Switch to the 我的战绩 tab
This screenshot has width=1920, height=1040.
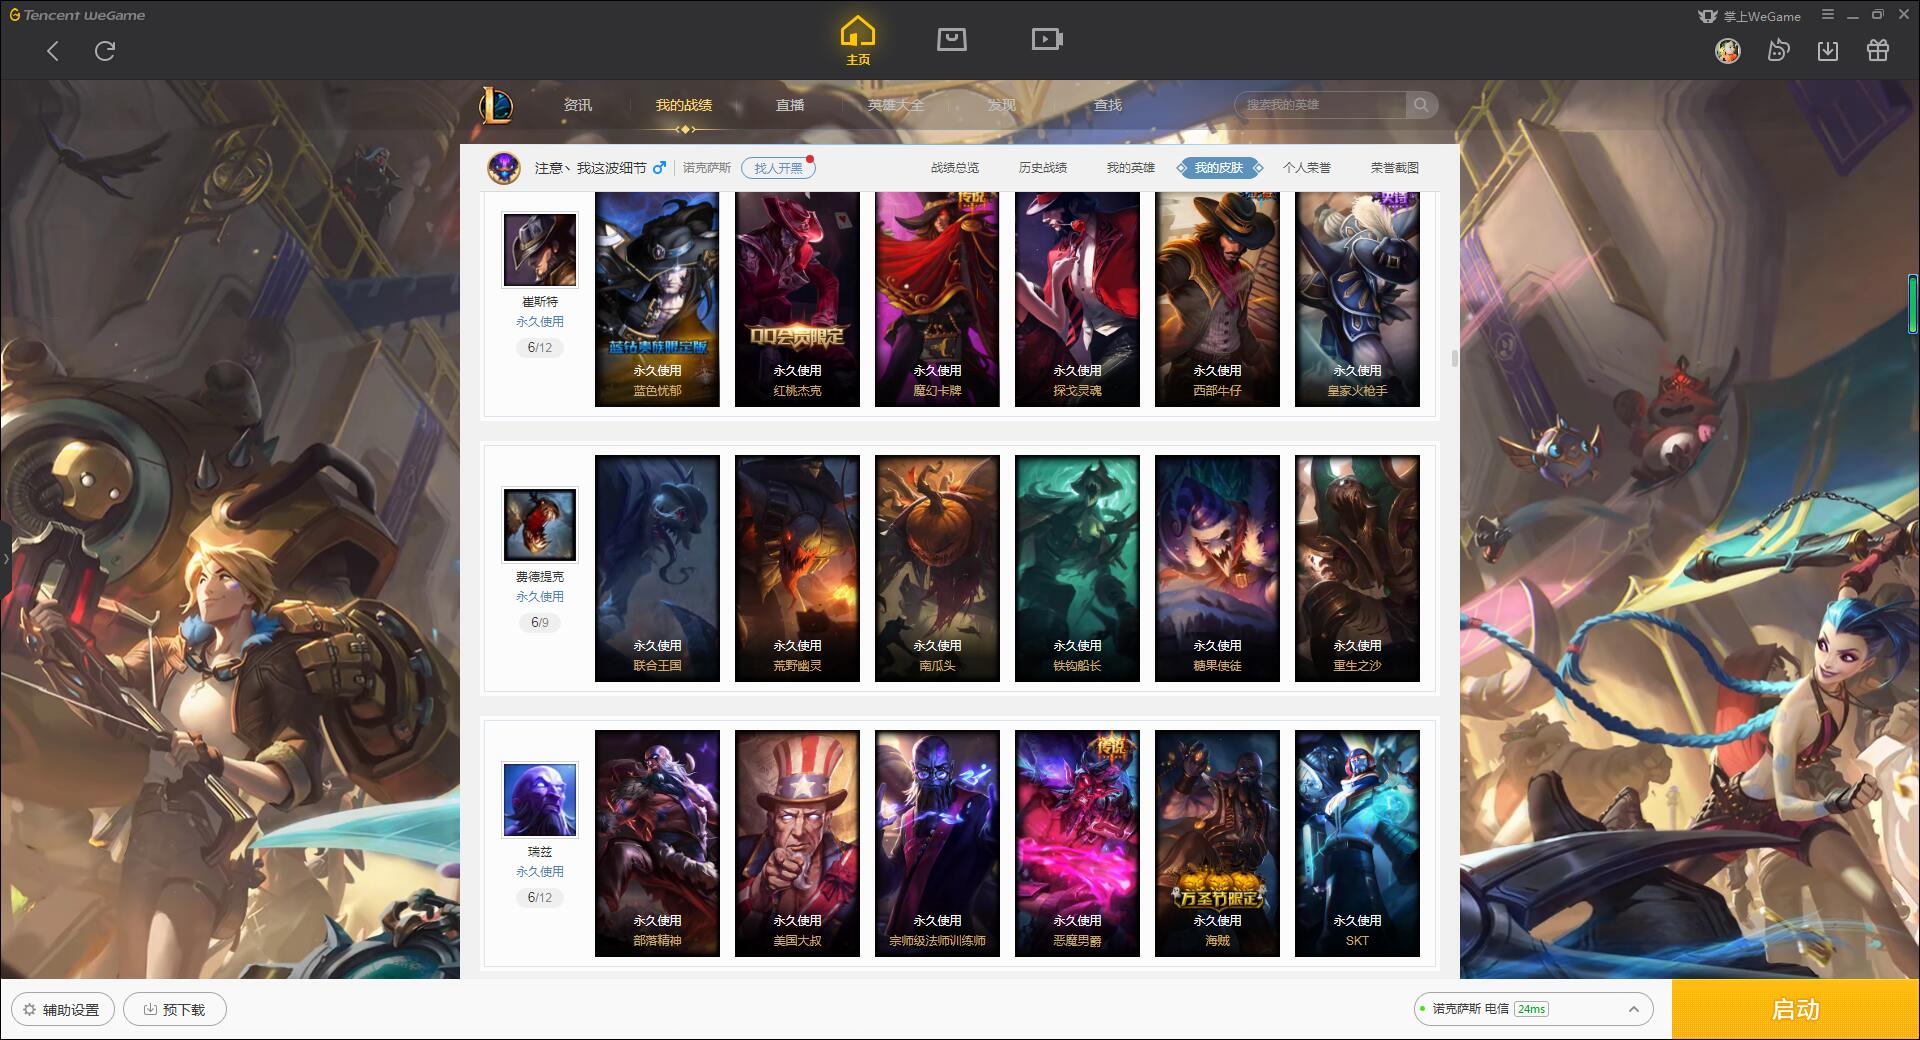pos(684,105)
